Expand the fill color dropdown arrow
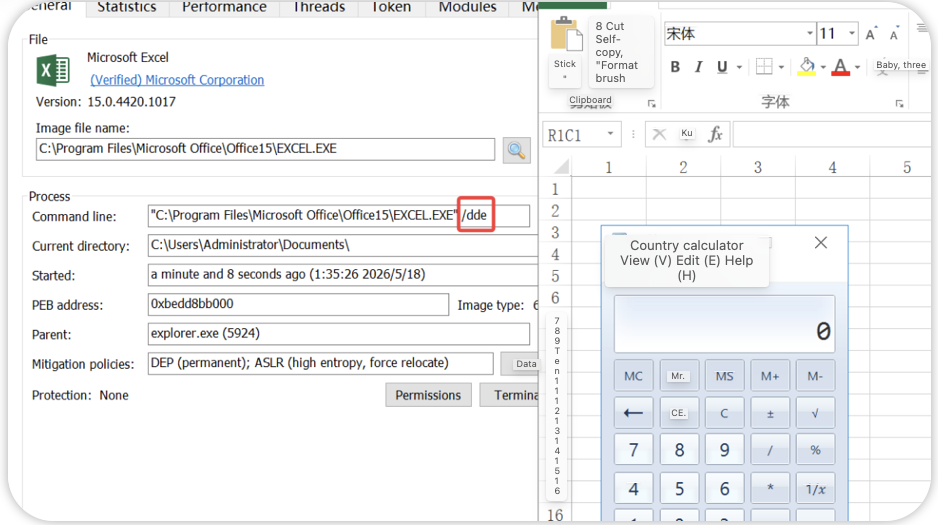The height and width of the screenshot is (525, 938). click(x=823, y=67)
